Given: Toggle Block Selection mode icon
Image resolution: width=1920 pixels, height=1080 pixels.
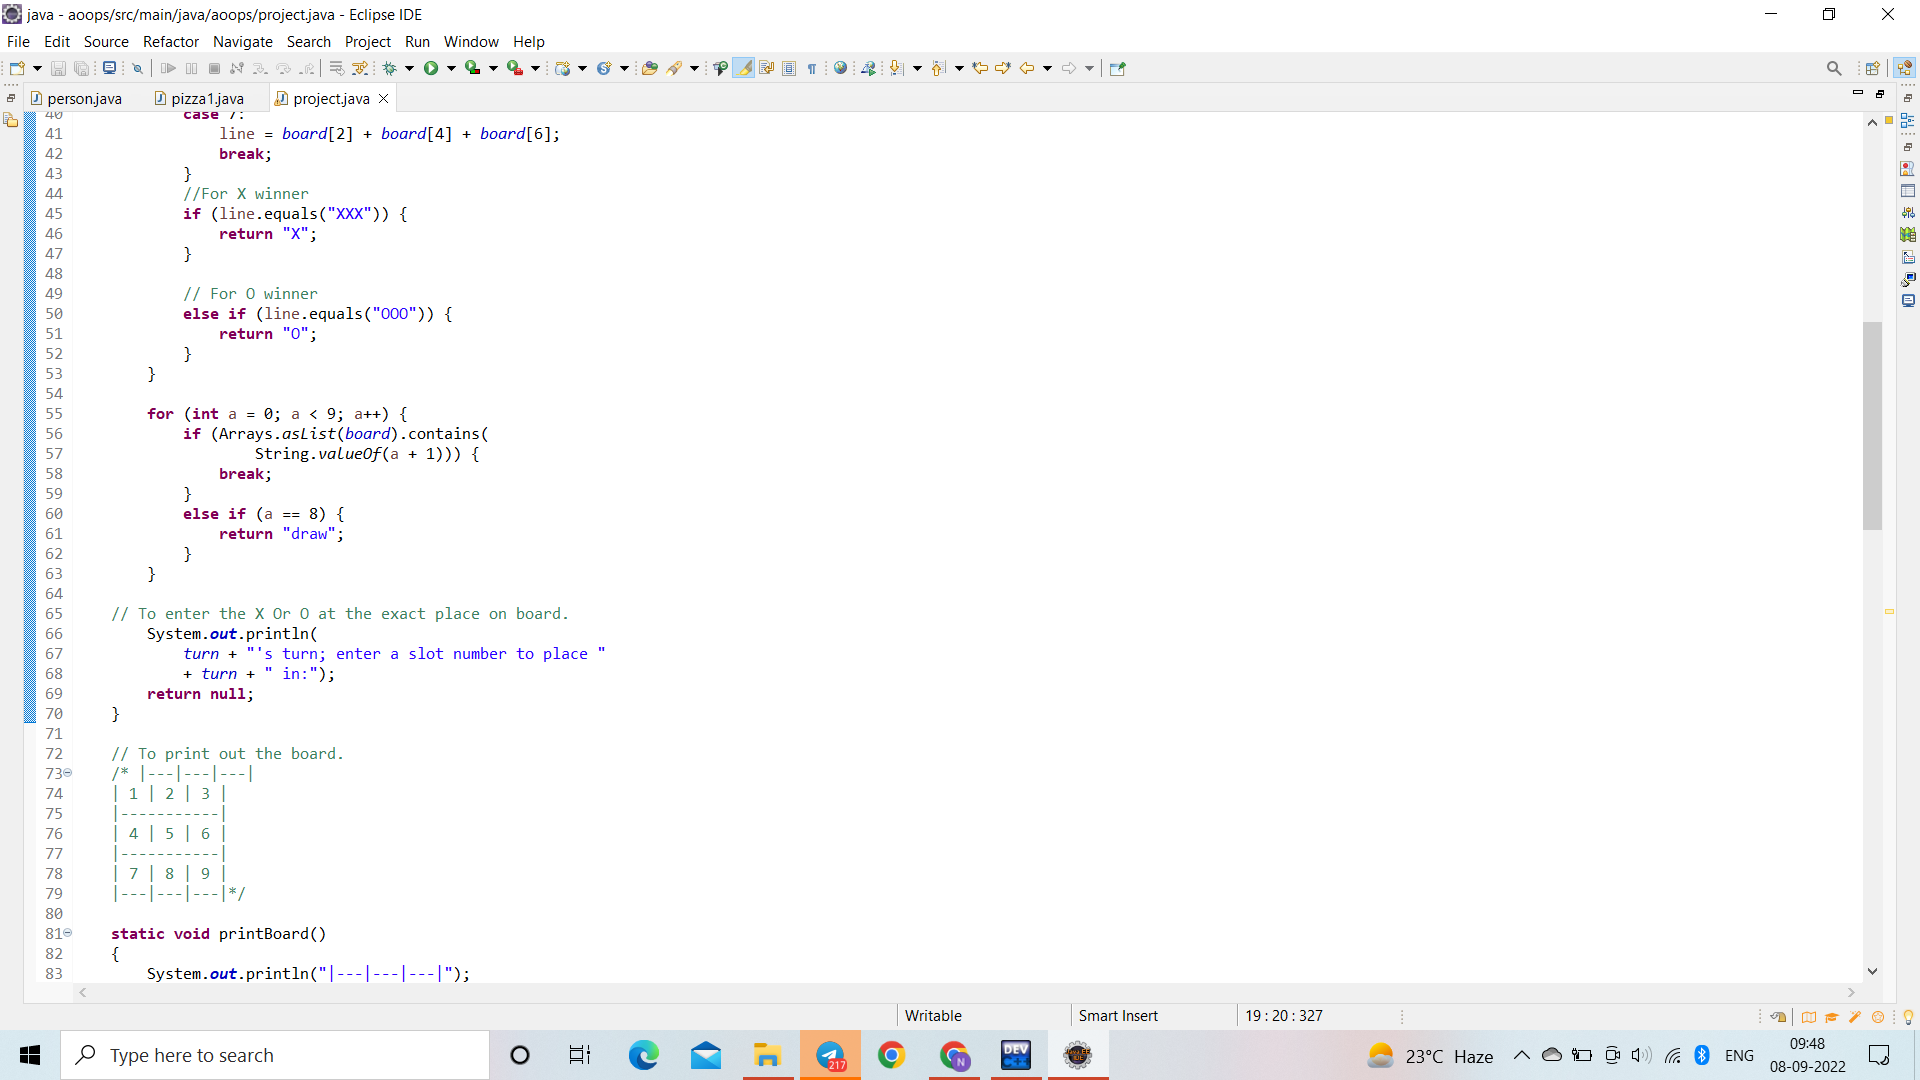Looking at the screenshot, I should (789, 68).
